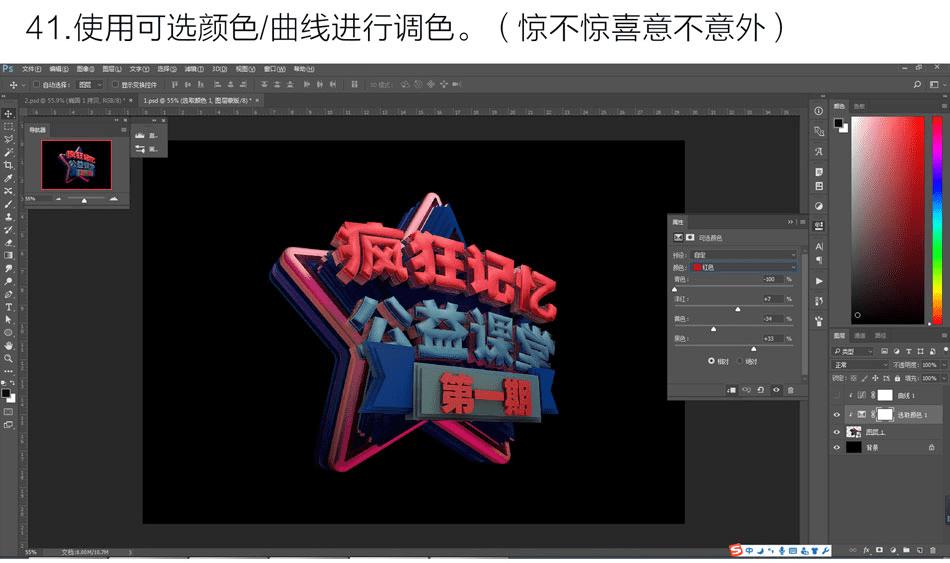Screen dimensions: 950x563
Task: Clip adjustment to layer below in Properties
Action: pos(731,390)
